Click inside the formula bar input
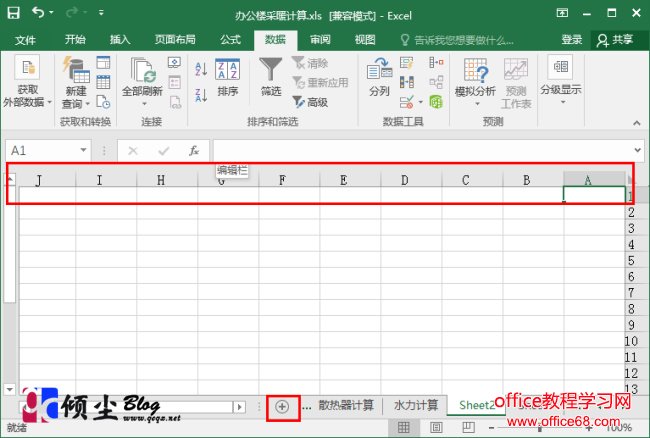 pos(424,150)
